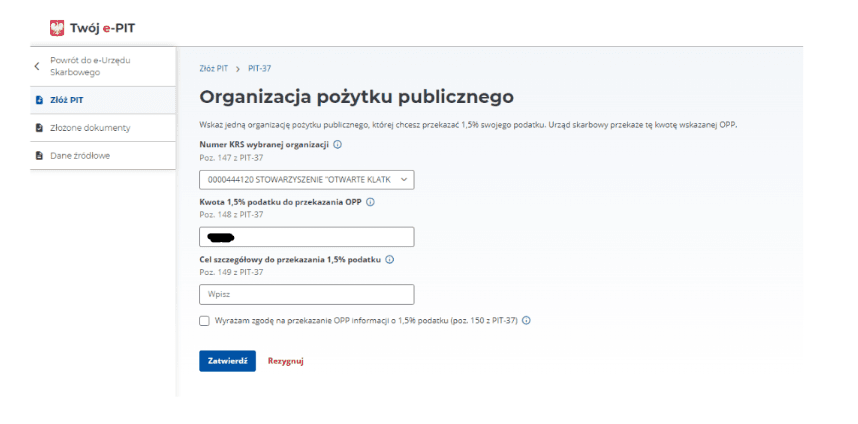Click the document icon beside Złożone dokumenty
The height and width of the screenshot is (424, 858).
coord(39,128)
